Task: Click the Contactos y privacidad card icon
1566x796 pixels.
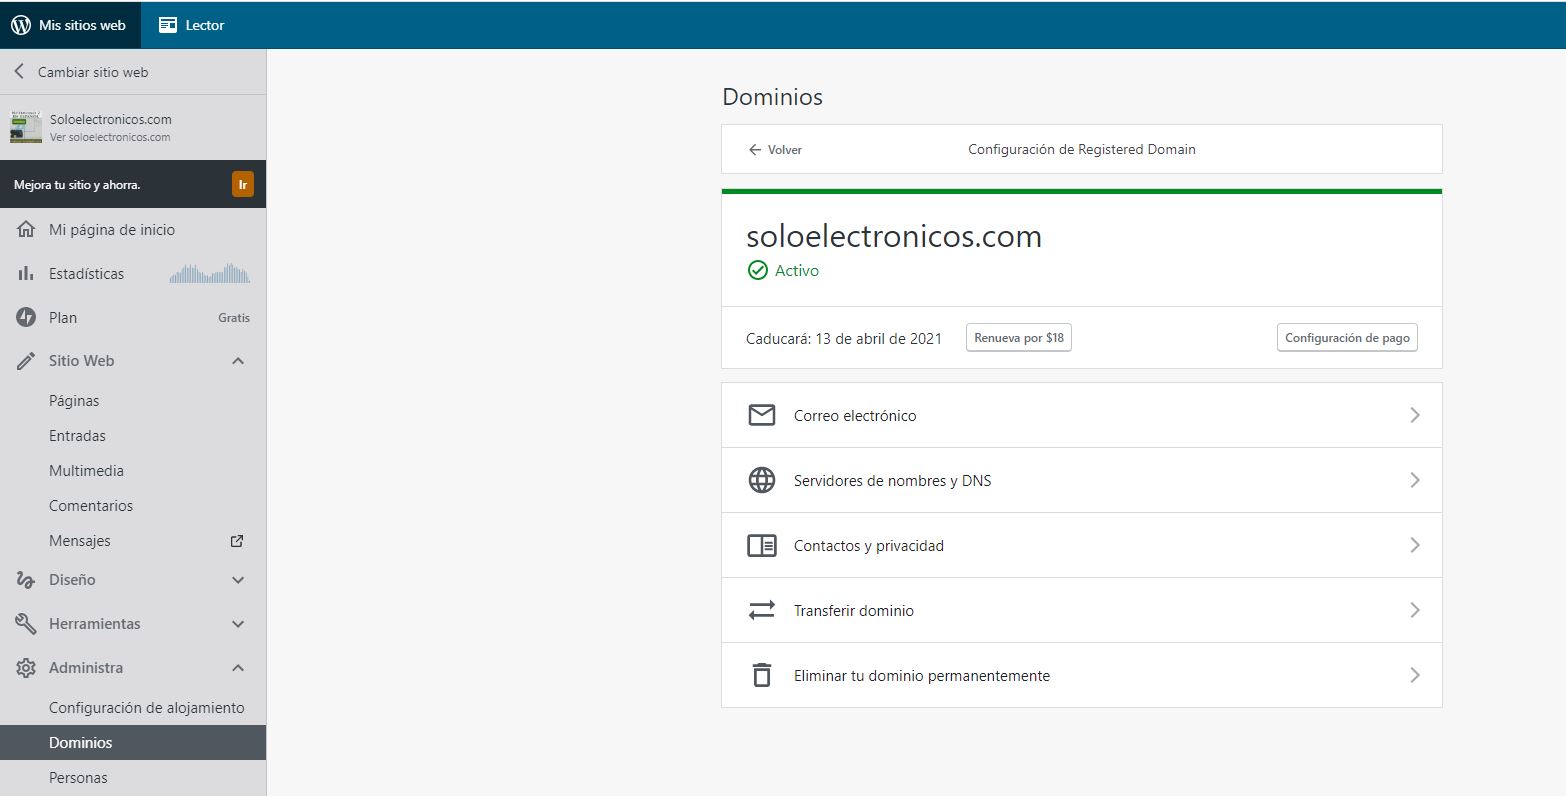Action: (x=761, y=545)
